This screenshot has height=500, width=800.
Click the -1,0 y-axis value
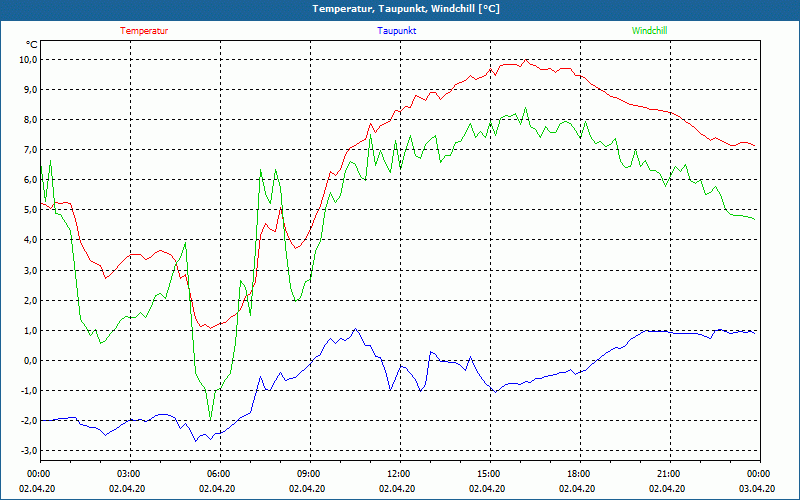[30, 391]
